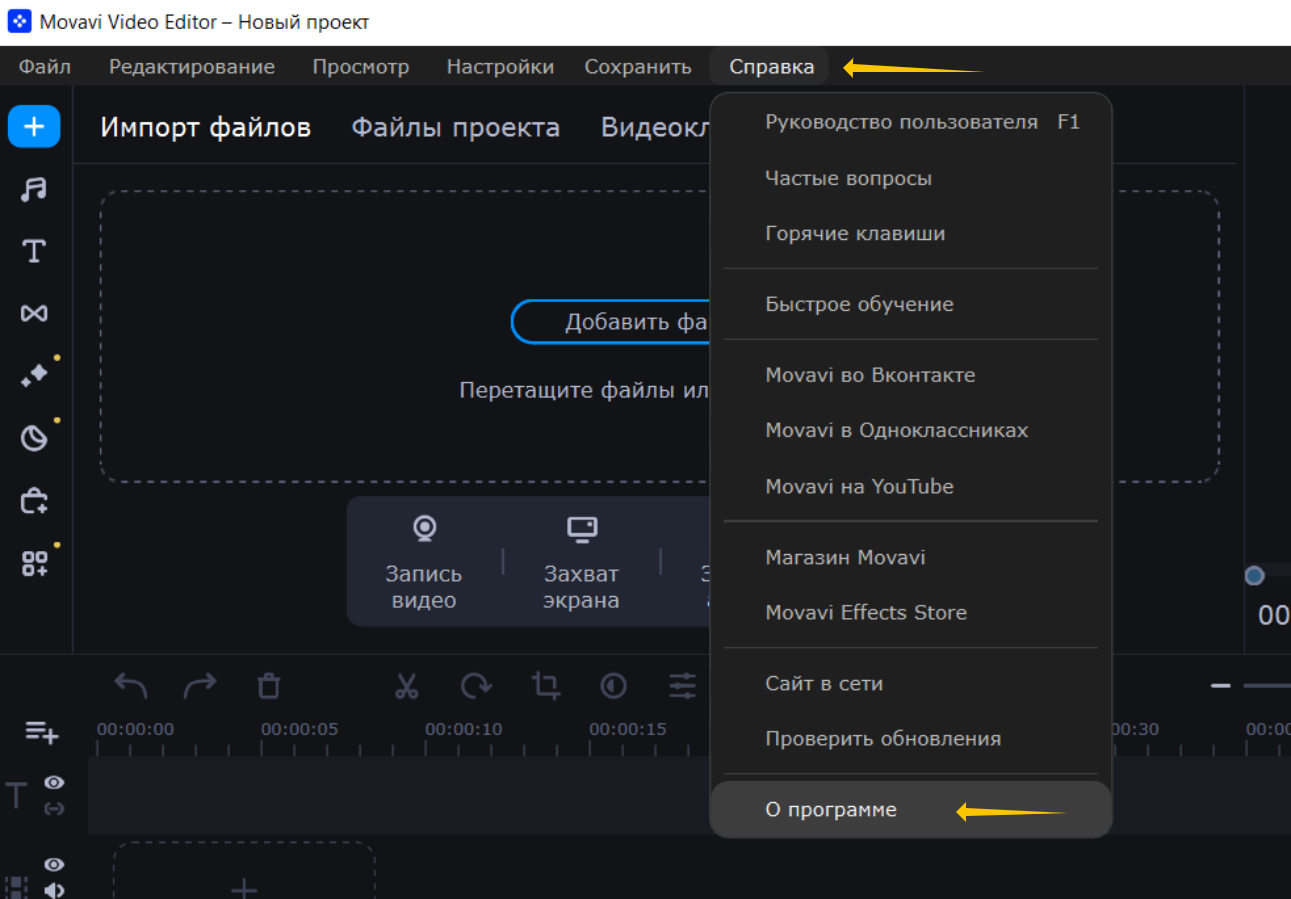Open the Effects sparkle panel
This screenshot has height=899, width=1291.
pyautogui.click(x=34, y=376)
